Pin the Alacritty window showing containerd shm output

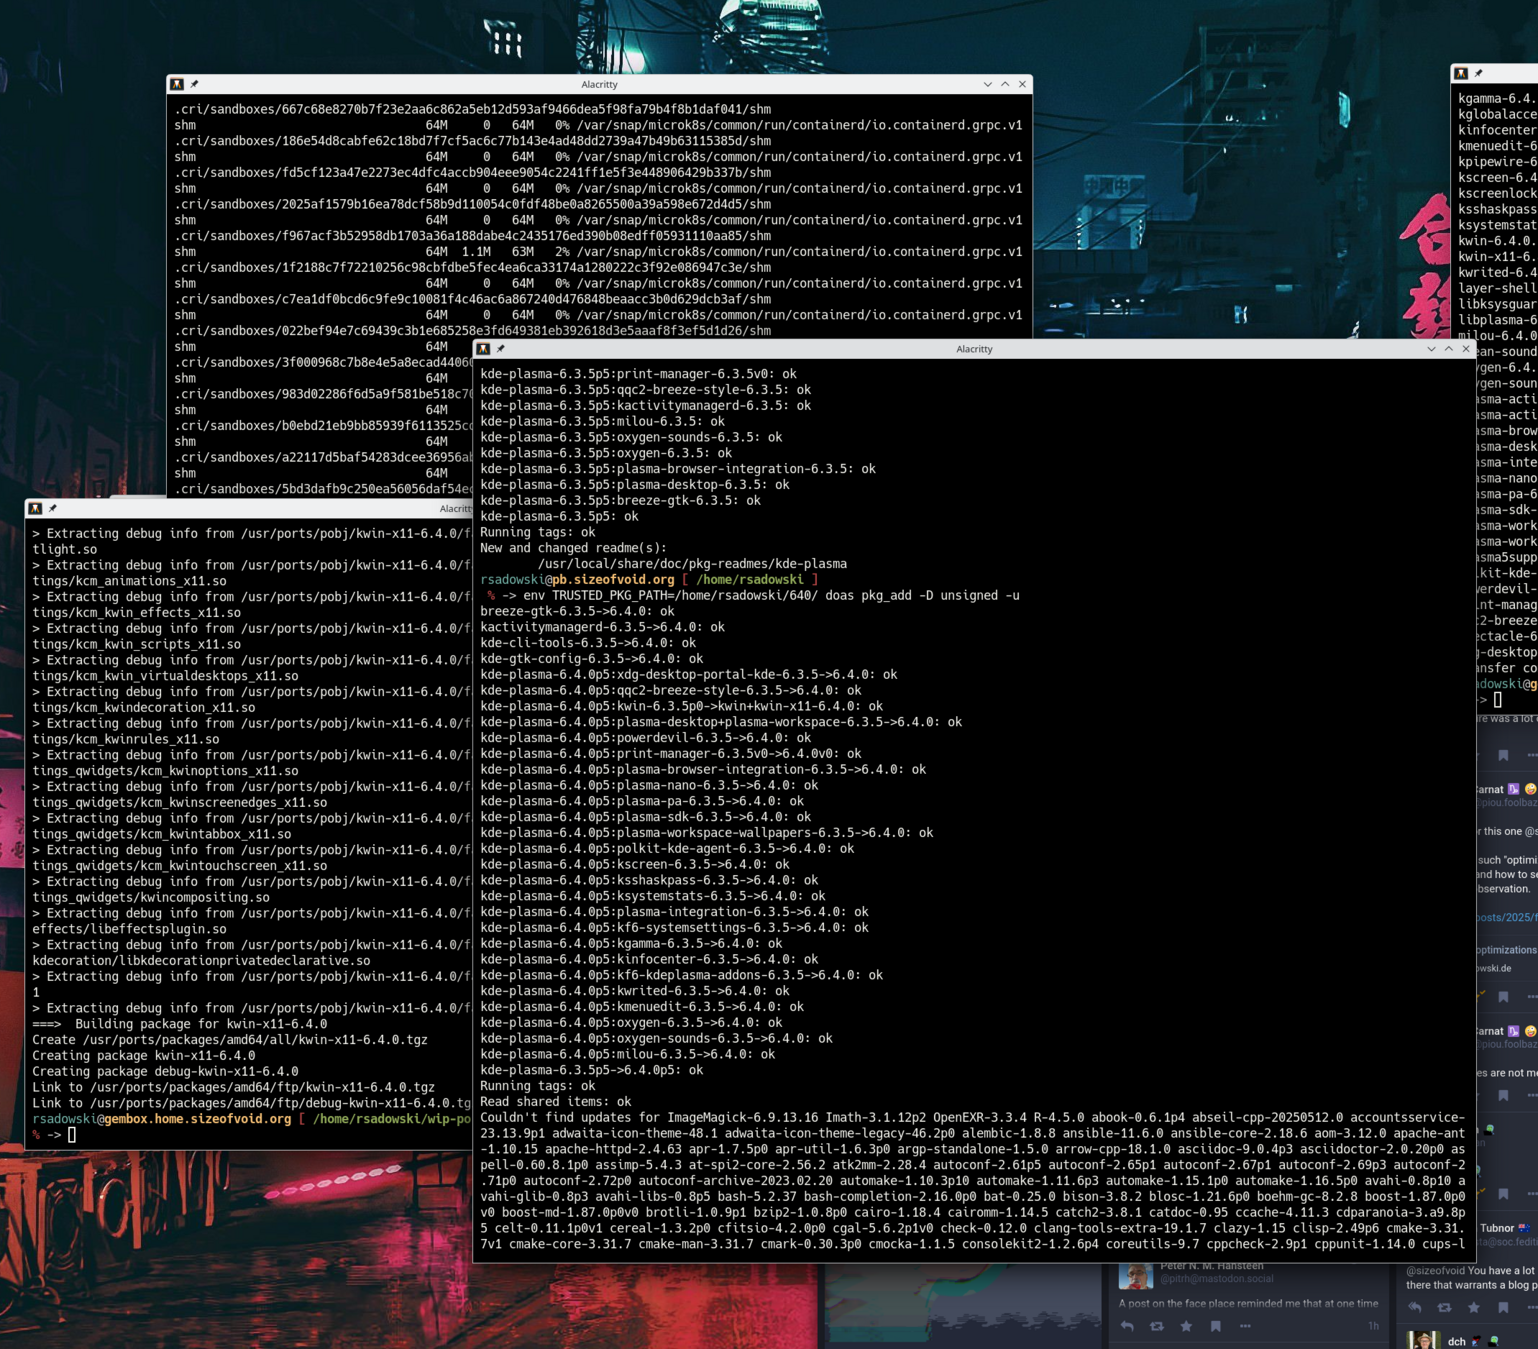pos(195,85)
